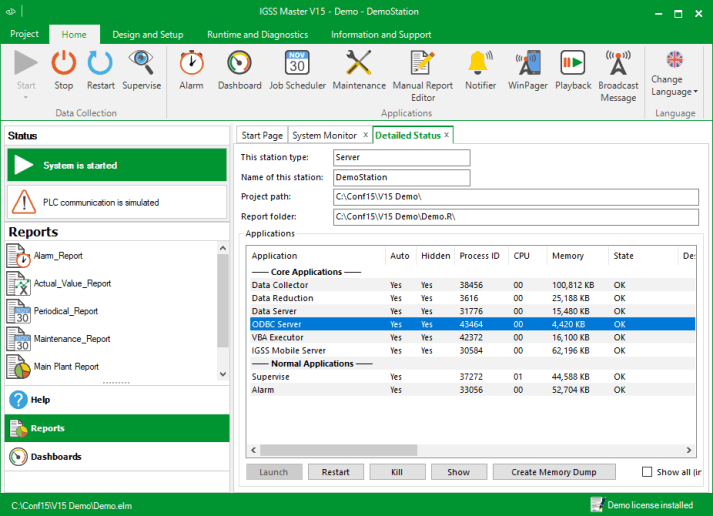Click the Notifier bell icon
Image resolution: width=713 pixels, height=516 pixels.
(480, 64)
